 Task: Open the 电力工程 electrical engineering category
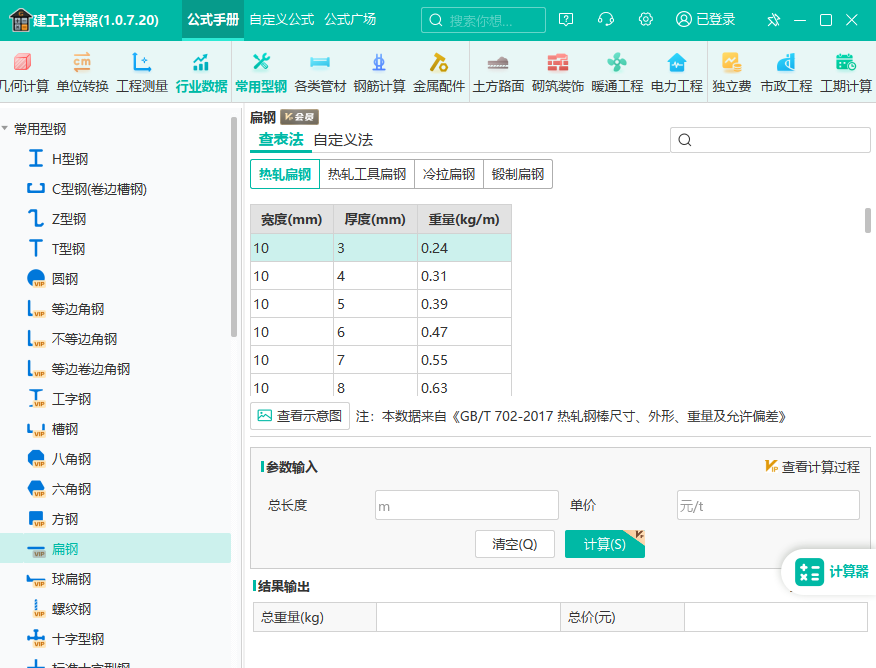[677, 73]
